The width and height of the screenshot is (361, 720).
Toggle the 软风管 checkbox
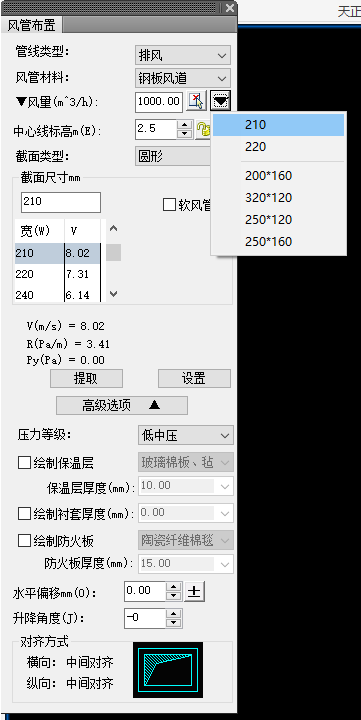point(169,205)
